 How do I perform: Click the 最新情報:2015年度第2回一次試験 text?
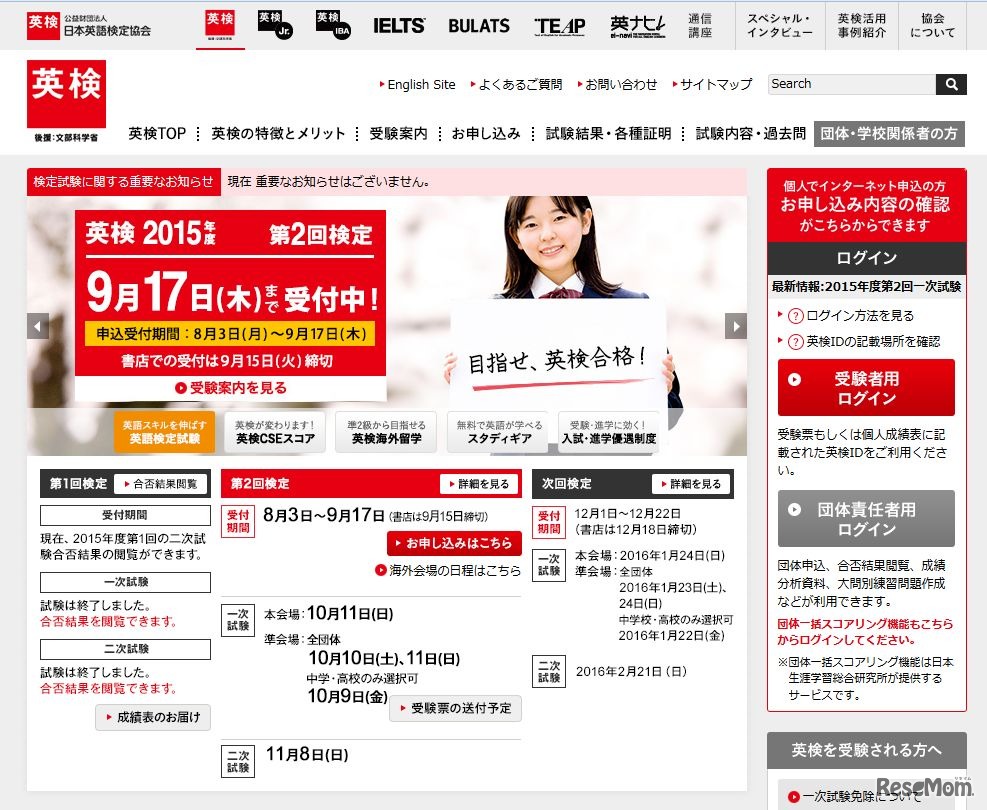pos(866,287)
